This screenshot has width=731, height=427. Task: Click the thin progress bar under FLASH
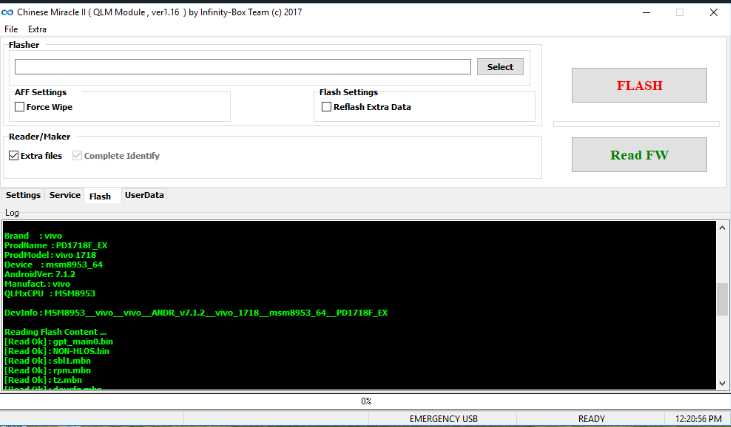coord(636,124)
